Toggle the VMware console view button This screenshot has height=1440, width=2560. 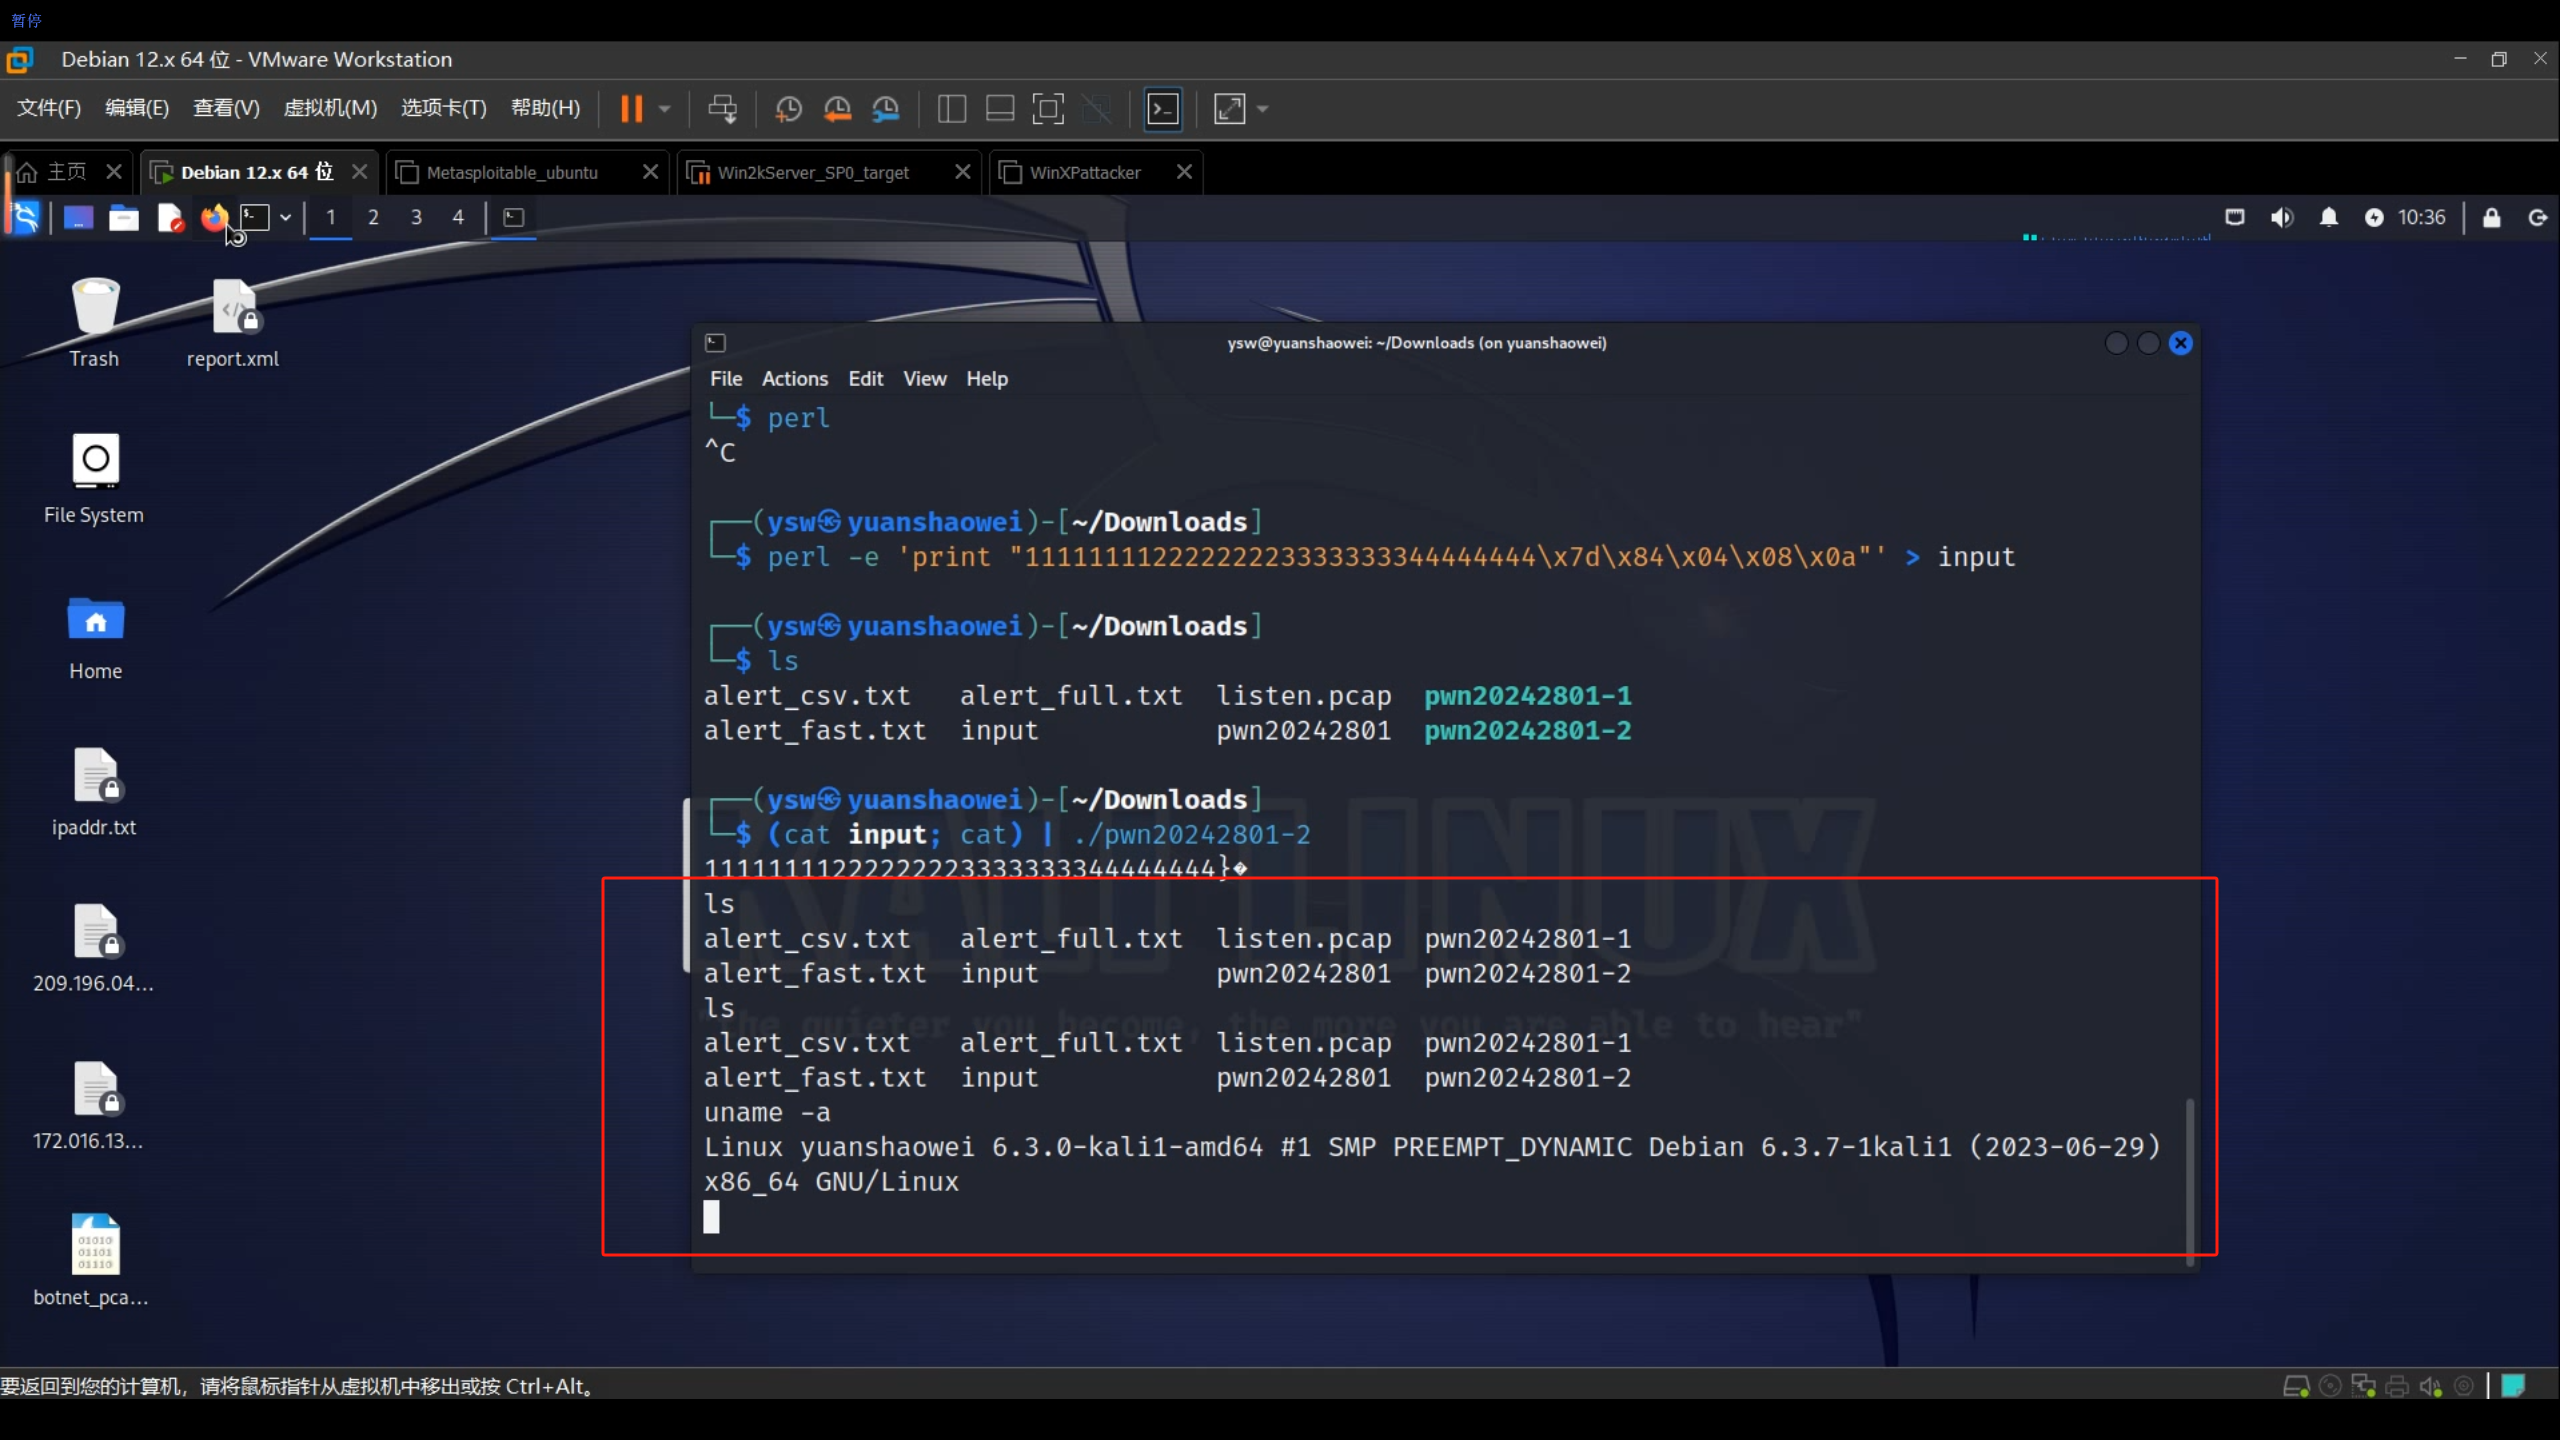[1163, 108]
